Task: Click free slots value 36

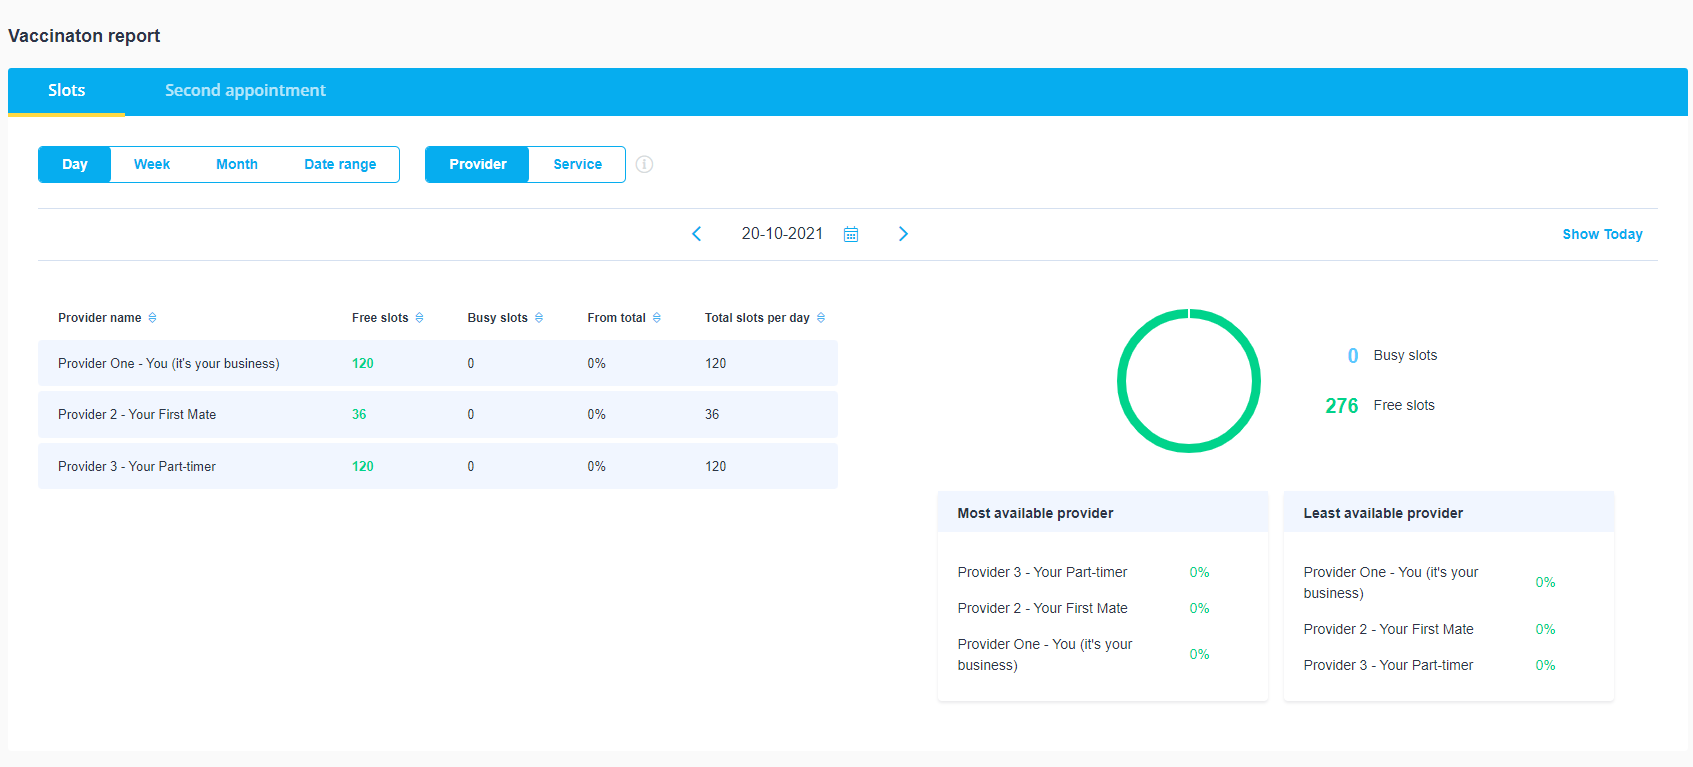Action: [x=359, y=415]
